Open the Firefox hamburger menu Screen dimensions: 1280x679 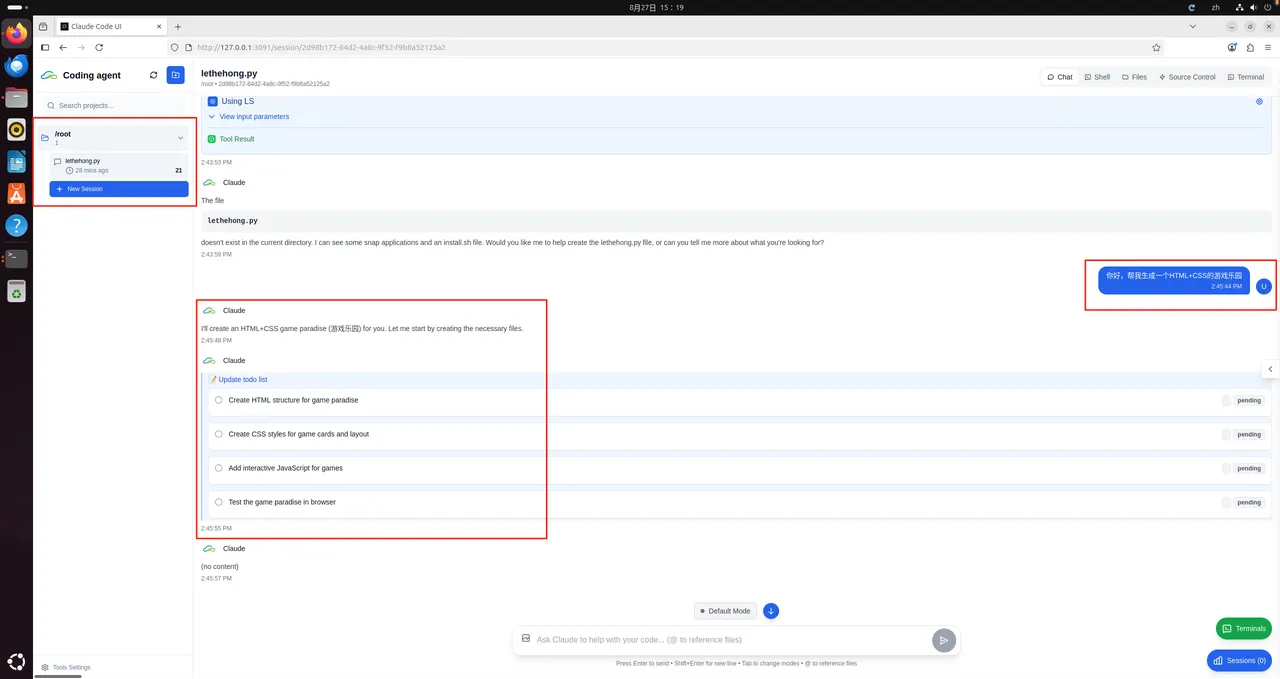1268,47
